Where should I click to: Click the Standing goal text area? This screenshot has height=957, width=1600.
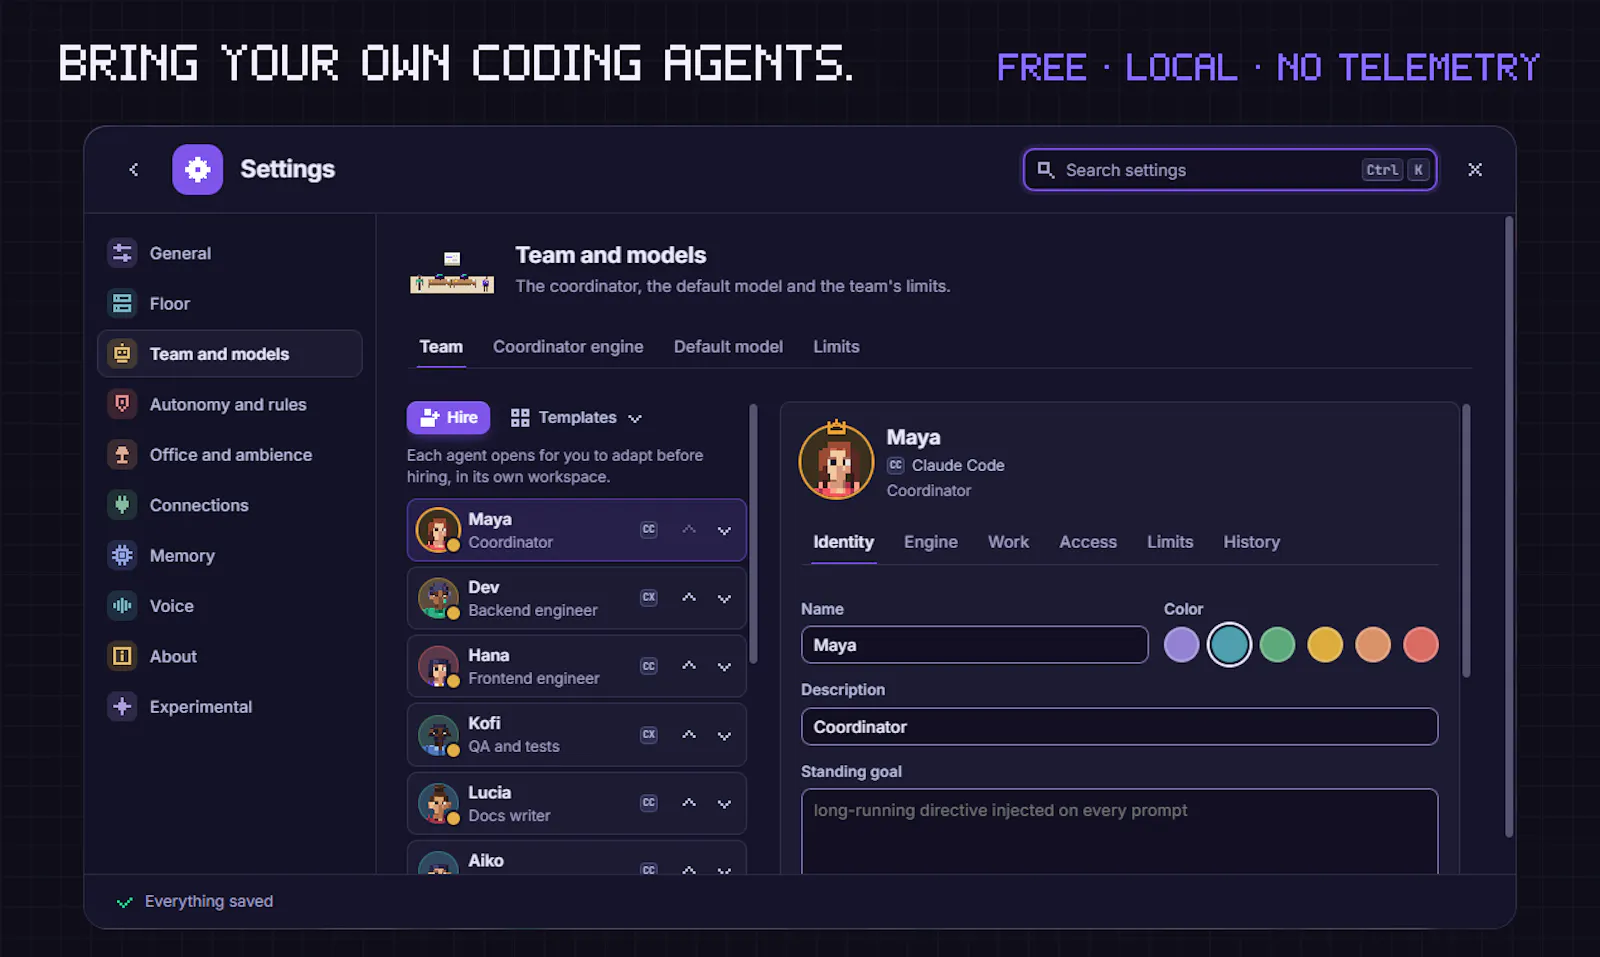coord(1119,832)
